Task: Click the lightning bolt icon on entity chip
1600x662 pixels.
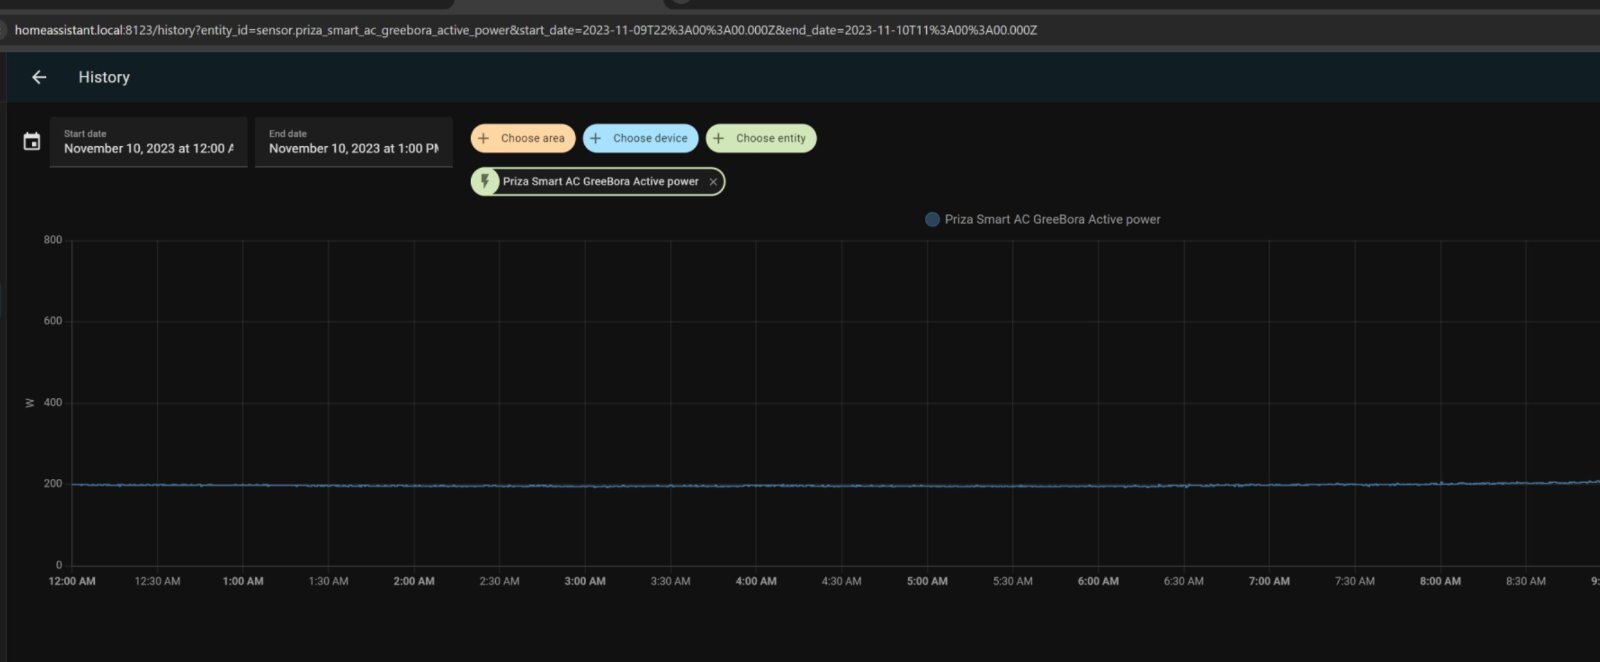Action: coord(485,182)
